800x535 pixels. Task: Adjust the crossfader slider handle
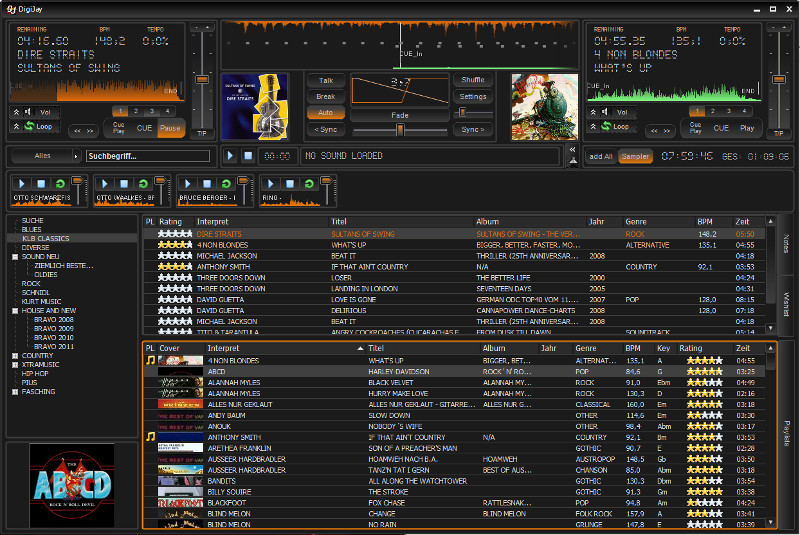pos(400,131)
